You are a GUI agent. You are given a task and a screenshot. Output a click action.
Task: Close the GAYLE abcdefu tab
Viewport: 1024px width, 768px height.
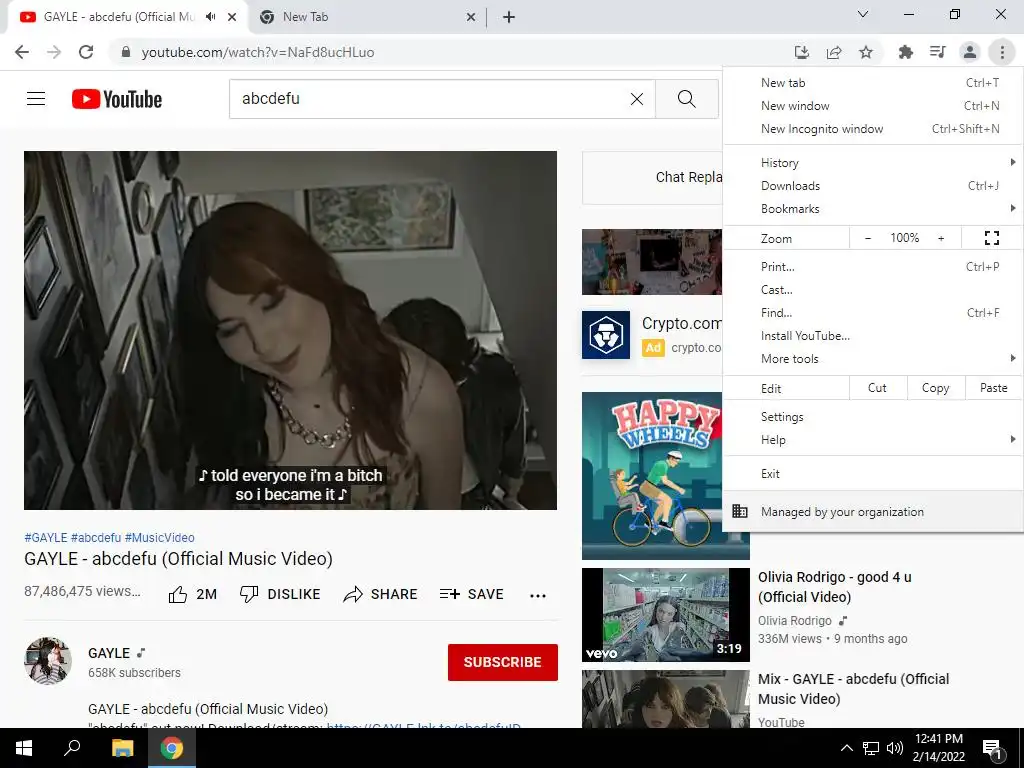232,17
